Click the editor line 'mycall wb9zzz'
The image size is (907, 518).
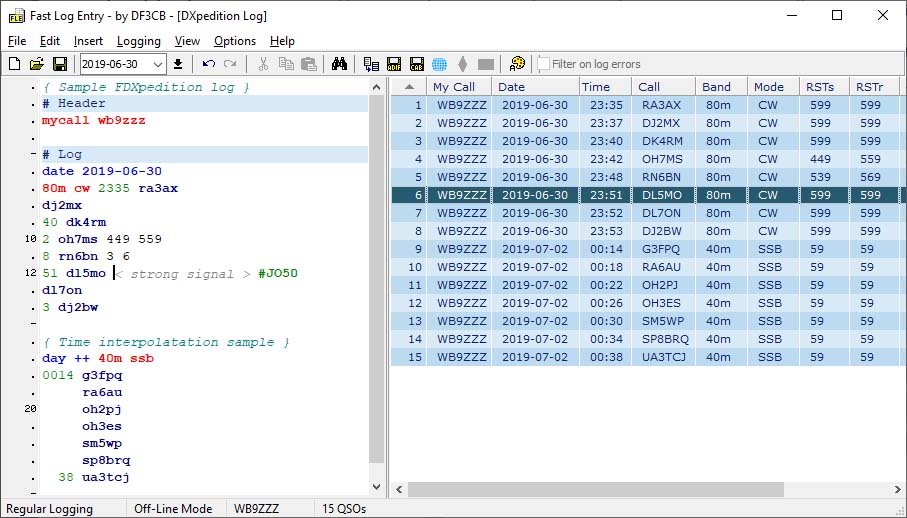tap(93, 120)
